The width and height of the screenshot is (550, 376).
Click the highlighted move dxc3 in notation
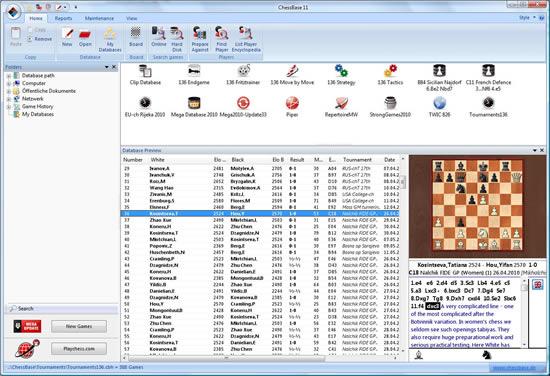[432, 306]
